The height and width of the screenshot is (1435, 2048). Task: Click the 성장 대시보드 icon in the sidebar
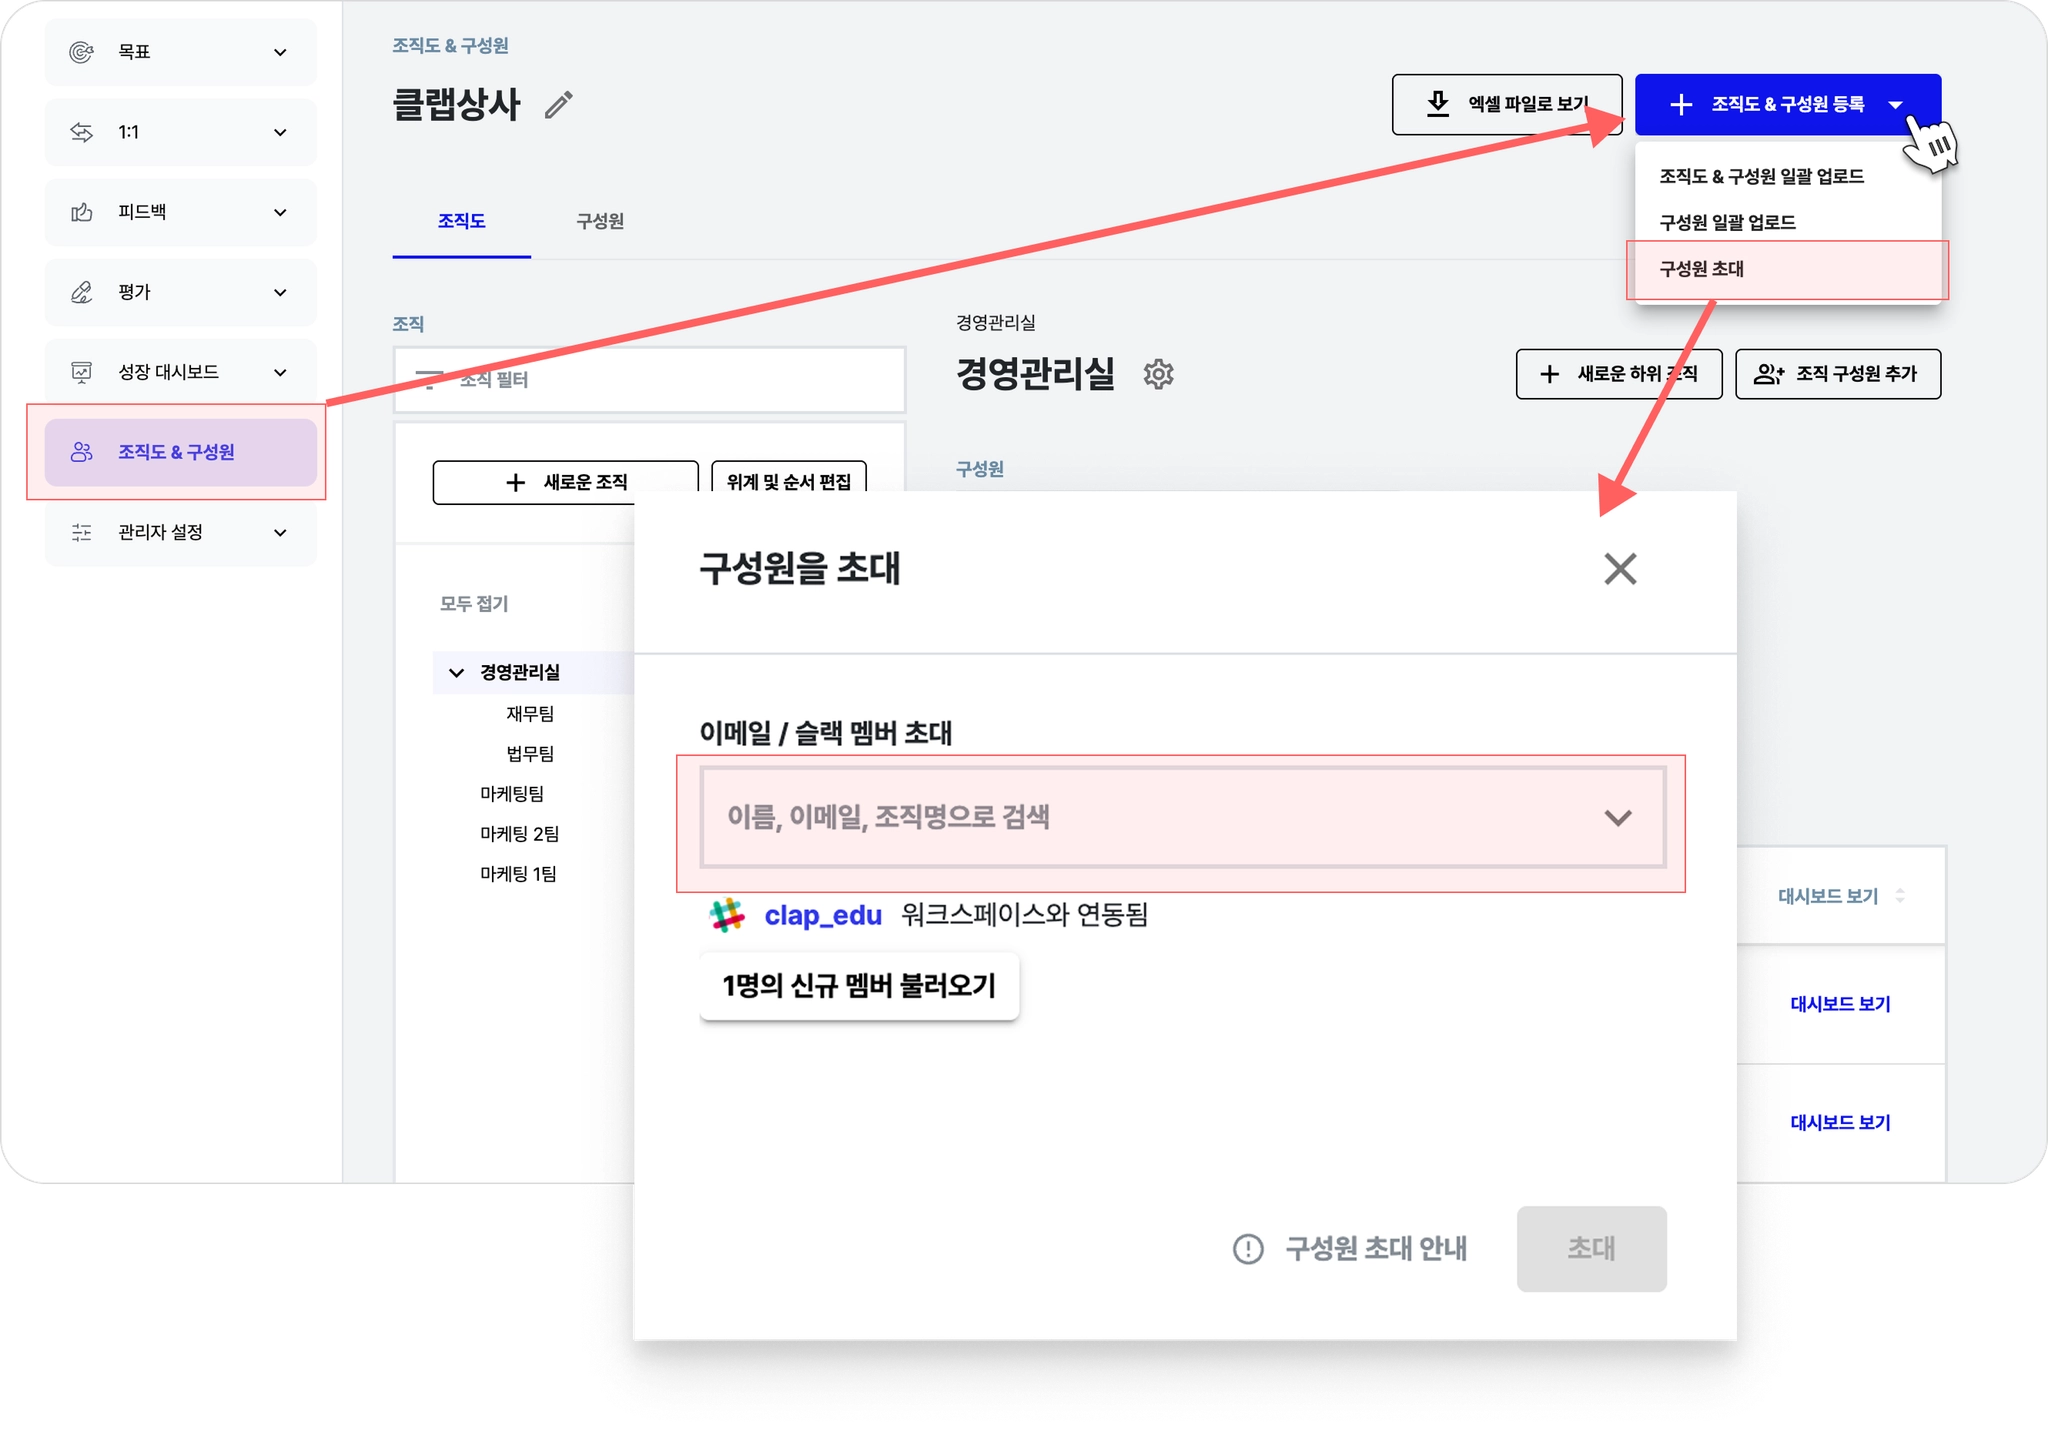coord(82,372)
